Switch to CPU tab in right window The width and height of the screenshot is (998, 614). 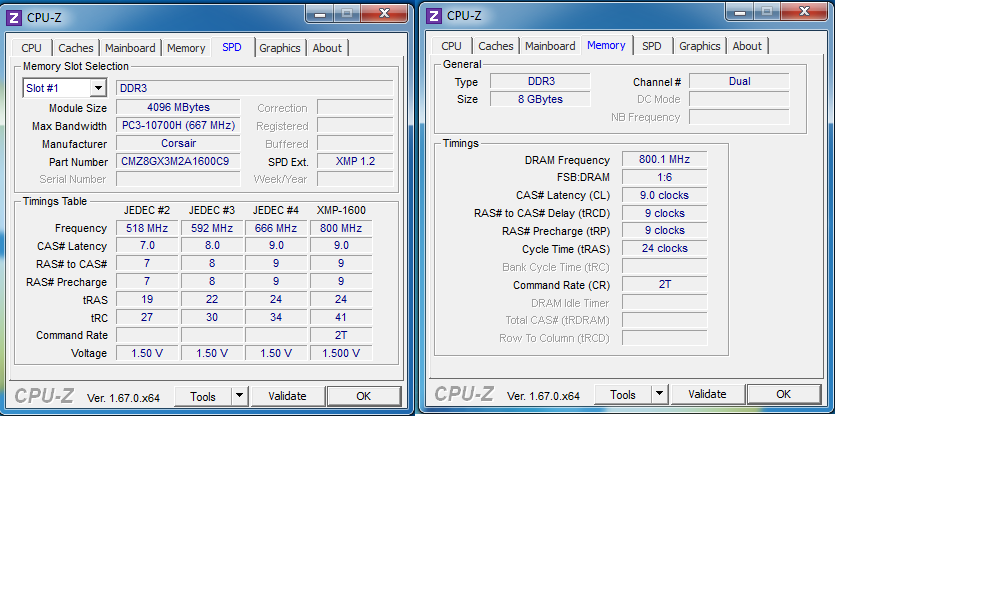pyautogui.click(x=451, y=46)
